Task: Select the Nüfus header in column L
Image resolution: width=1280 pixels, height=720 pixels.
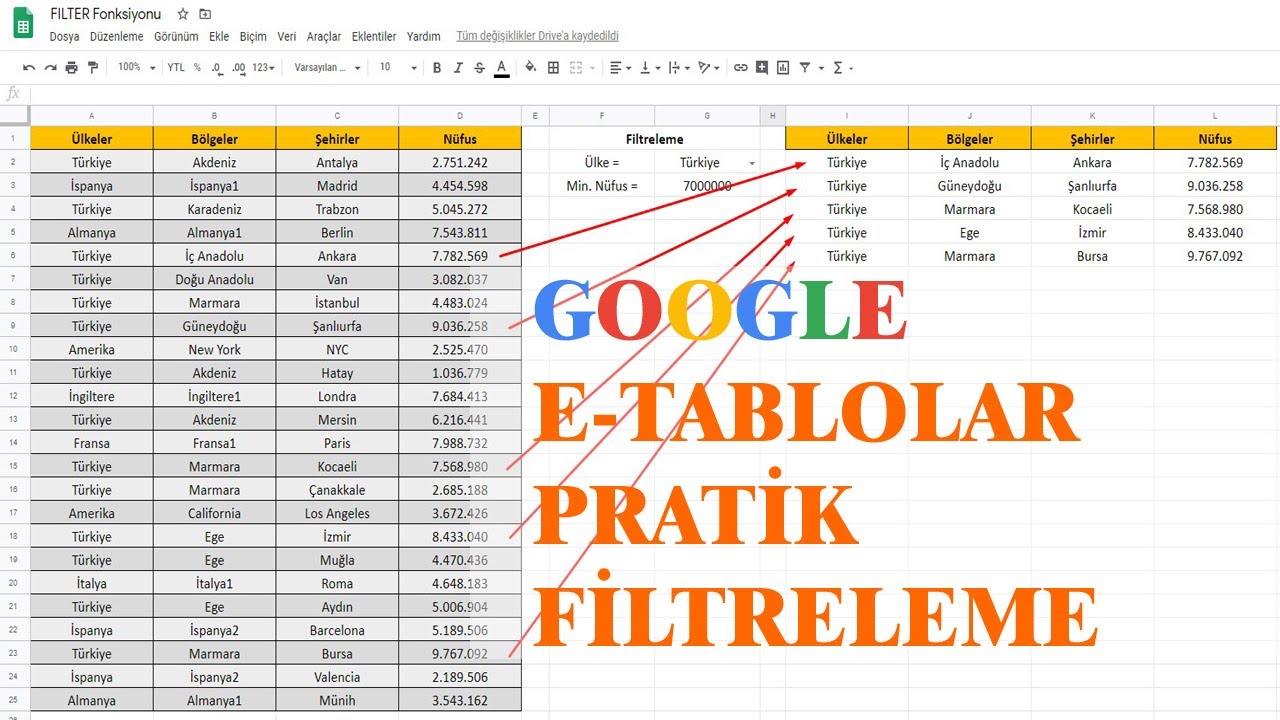Action: coord(1215,139)
